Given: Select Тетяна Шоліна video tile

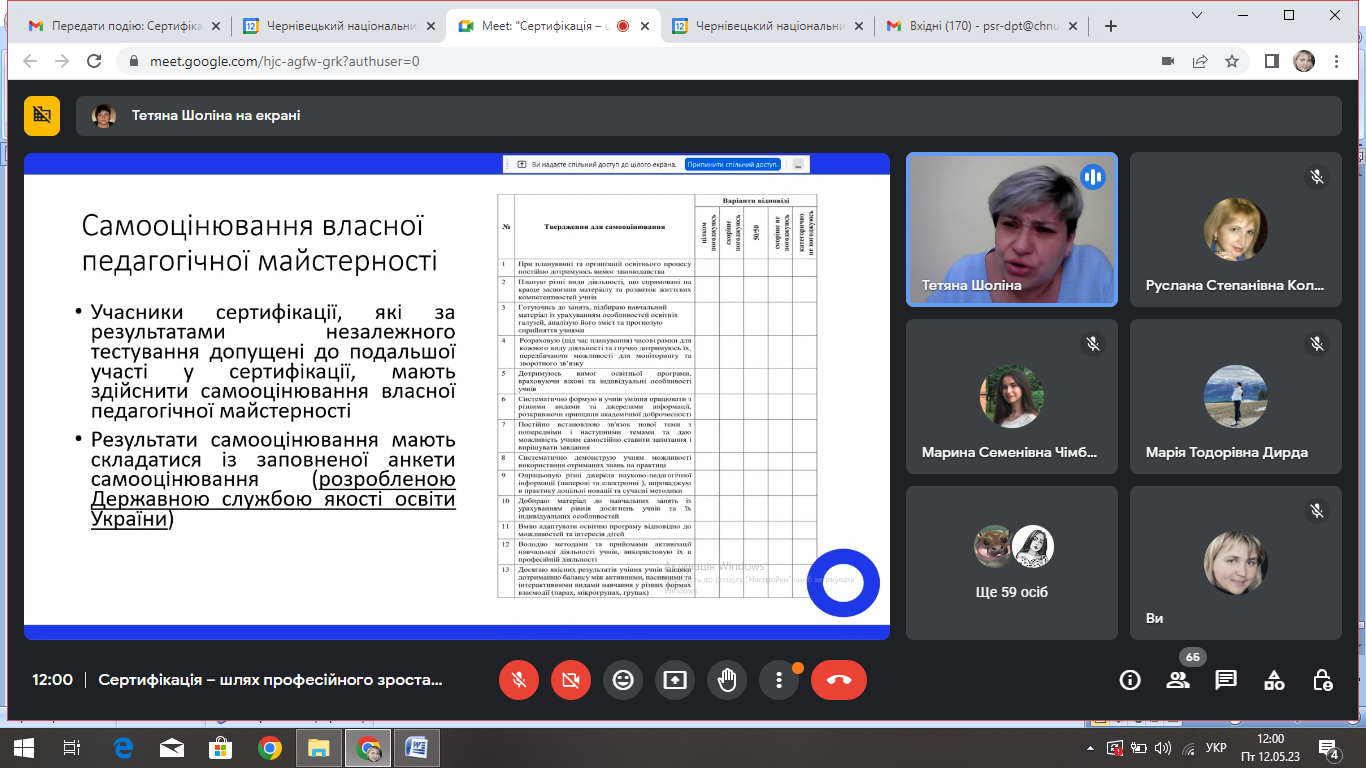Looking at the screenshot, I should click(x=1012, y=229).
